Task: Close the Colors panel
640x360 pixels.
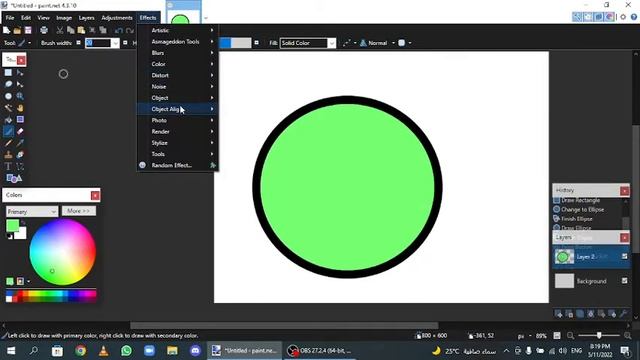Action: pos(95,196)
